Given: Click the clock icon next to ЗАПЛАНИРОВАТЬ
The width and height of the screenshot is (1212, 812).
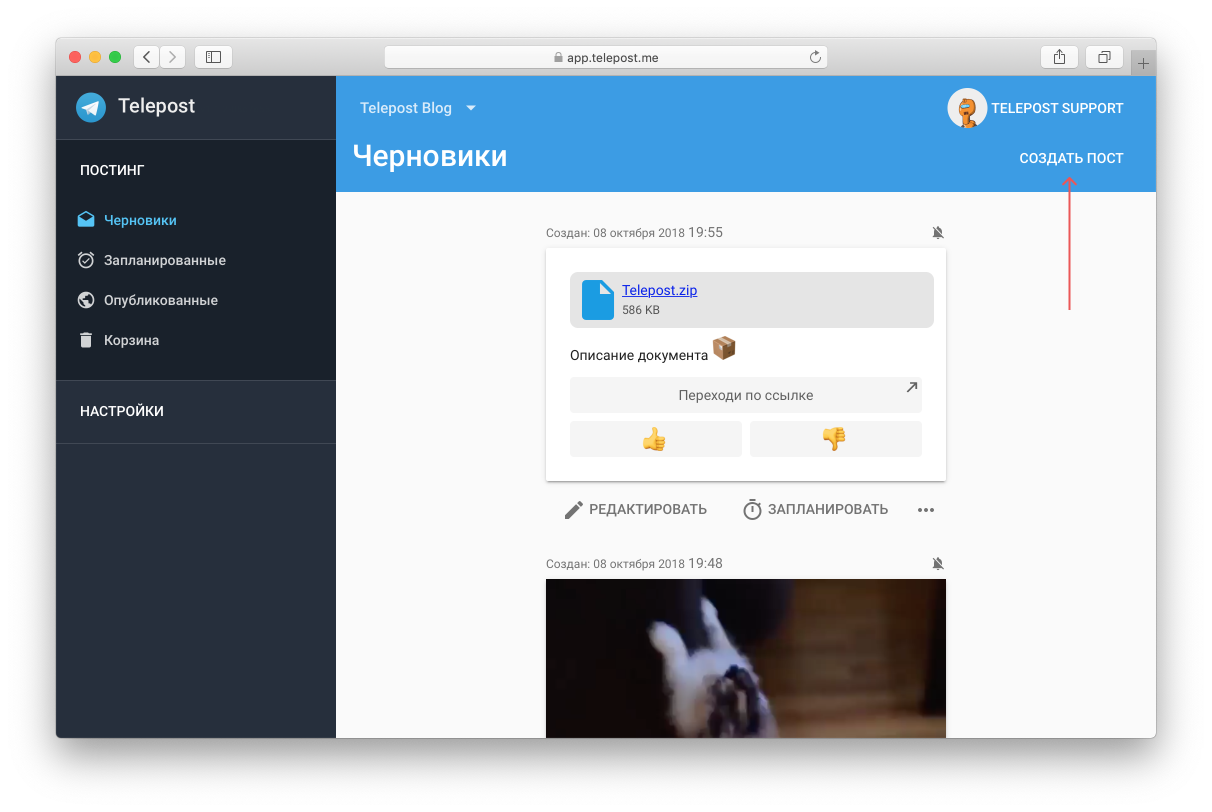Looking at the screenshot, I should click(x=752, y=509).
